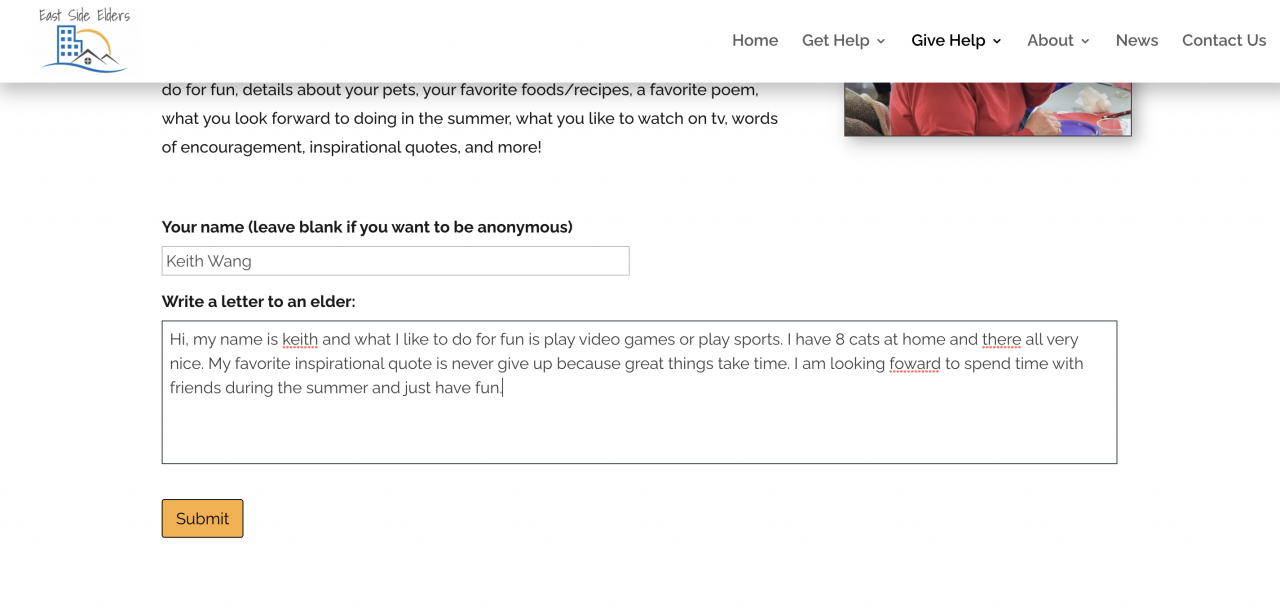Click the "Your name" field label

pyautogui.click(x=367, y=227)
